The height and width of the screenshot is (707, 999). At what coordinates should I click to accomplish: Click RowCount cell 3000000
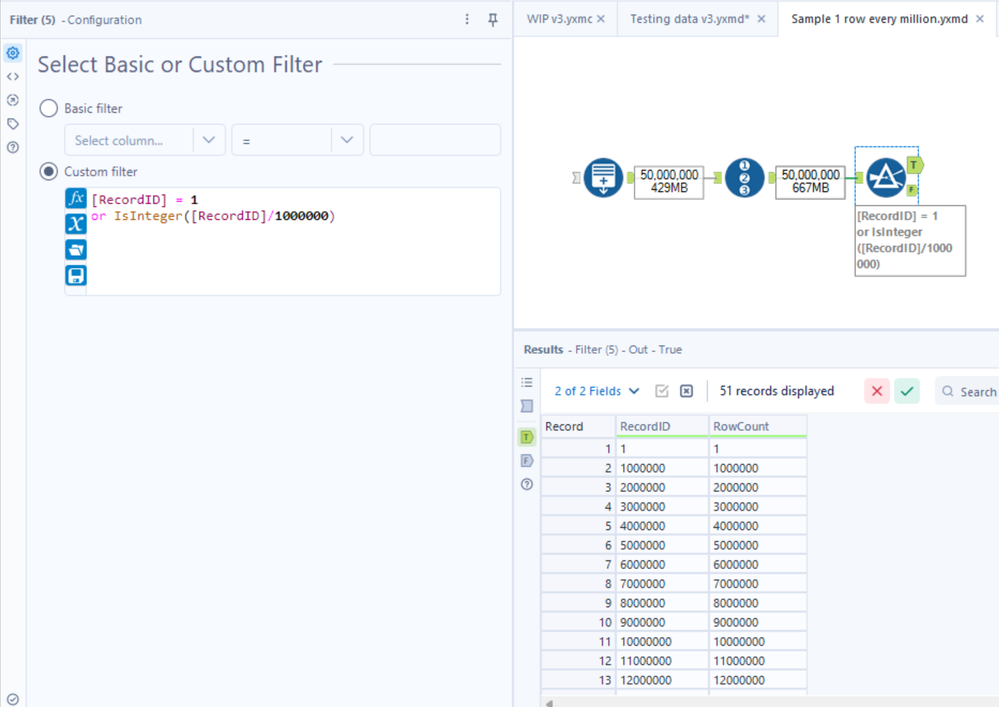tap(758, 506)
